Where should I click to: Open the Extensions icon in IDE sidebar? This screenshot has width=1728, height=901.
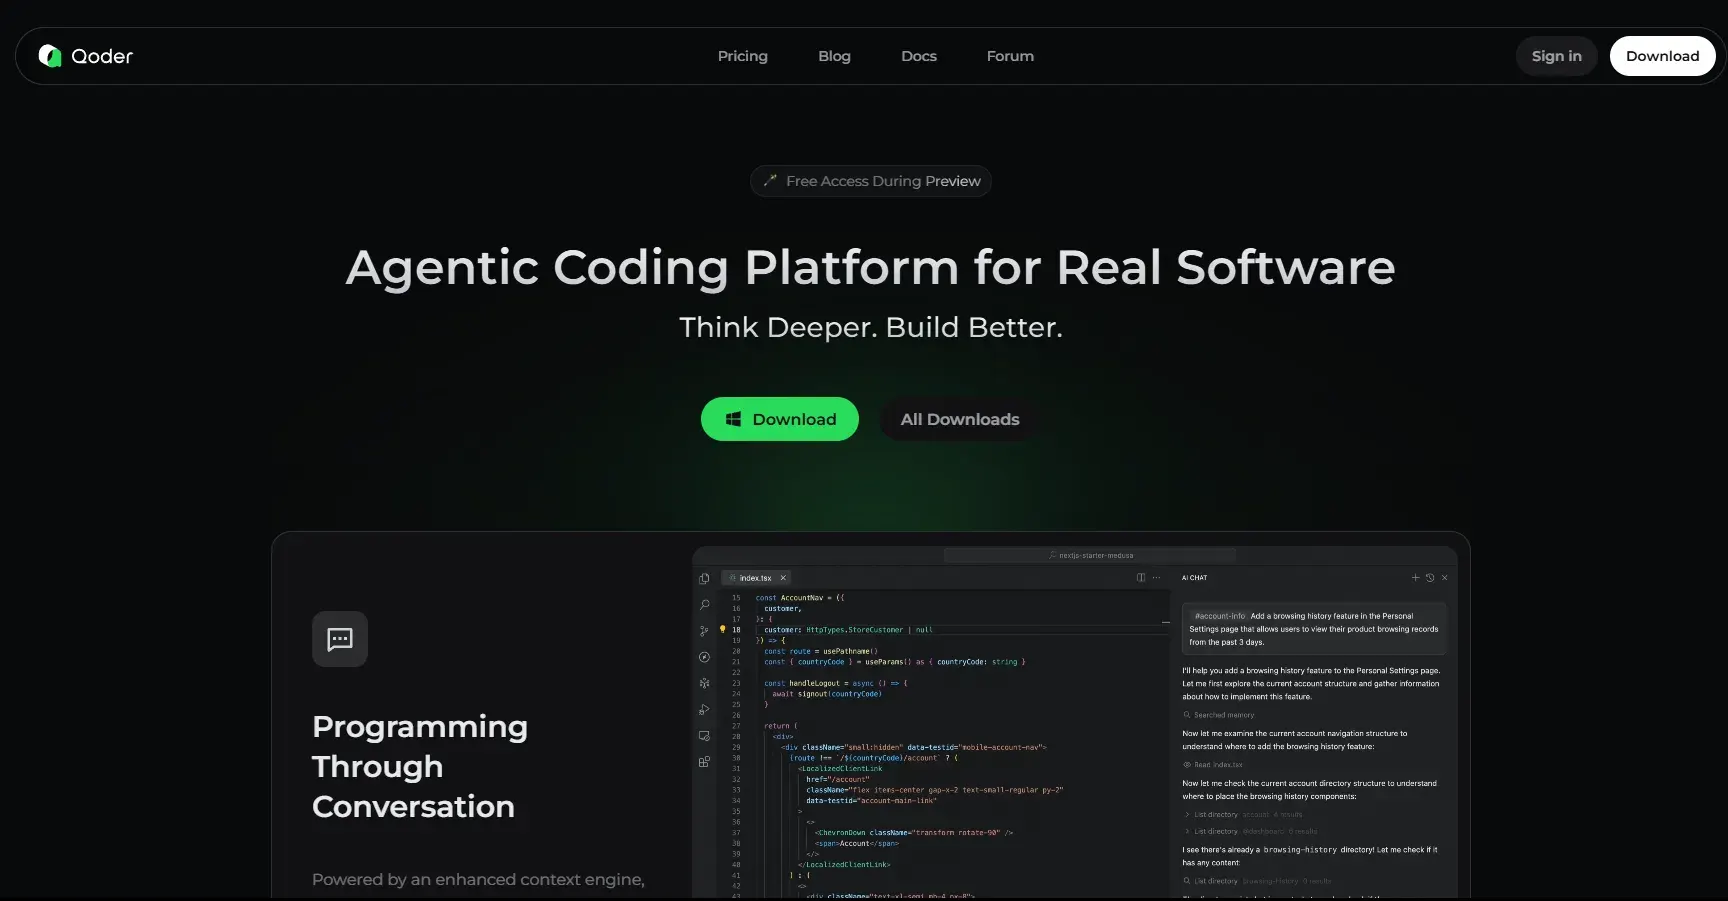click(704, 762)
